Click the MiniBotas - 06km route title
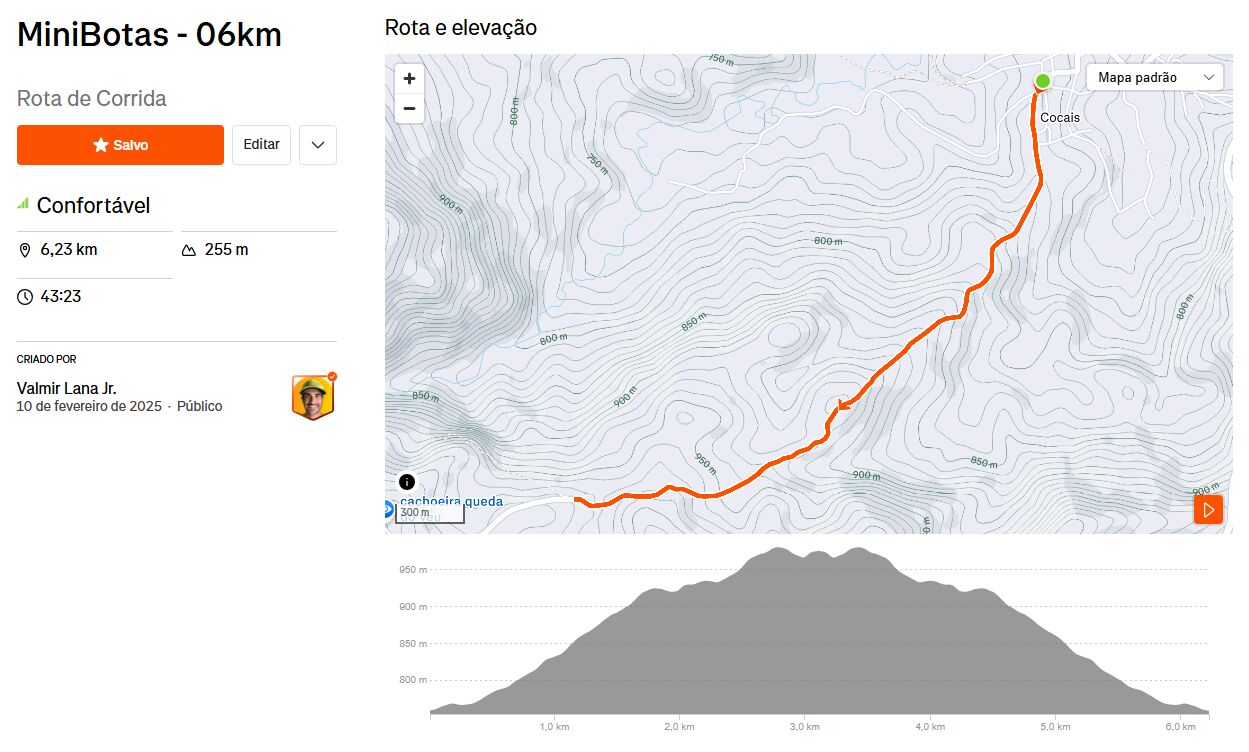 pos(150,35)
